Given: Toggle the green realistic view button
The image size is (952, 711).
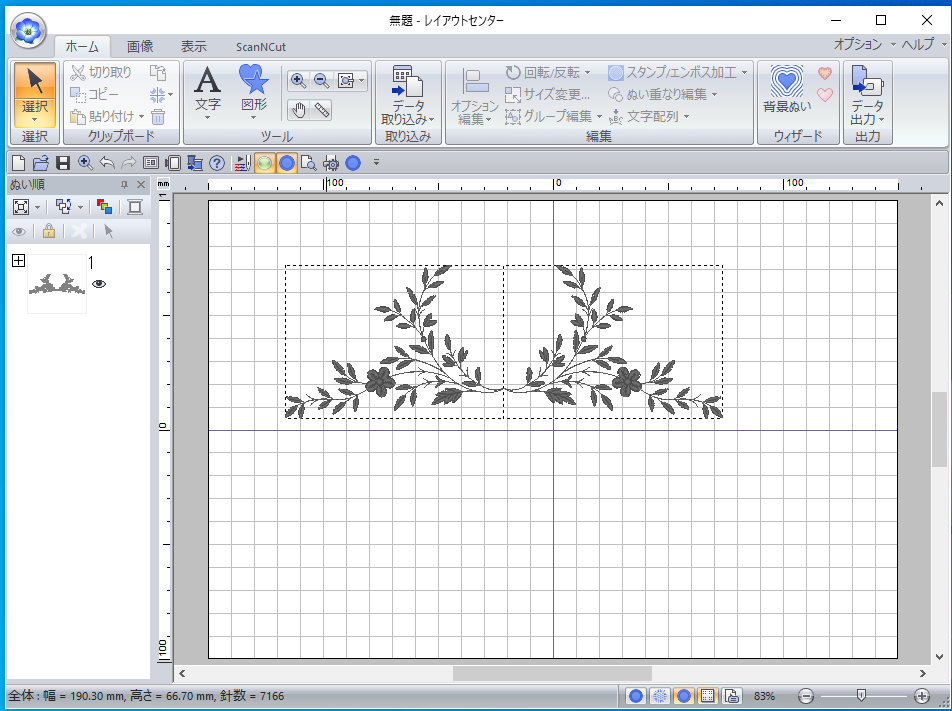Looking at the screenshot, I should click(264, 163).
